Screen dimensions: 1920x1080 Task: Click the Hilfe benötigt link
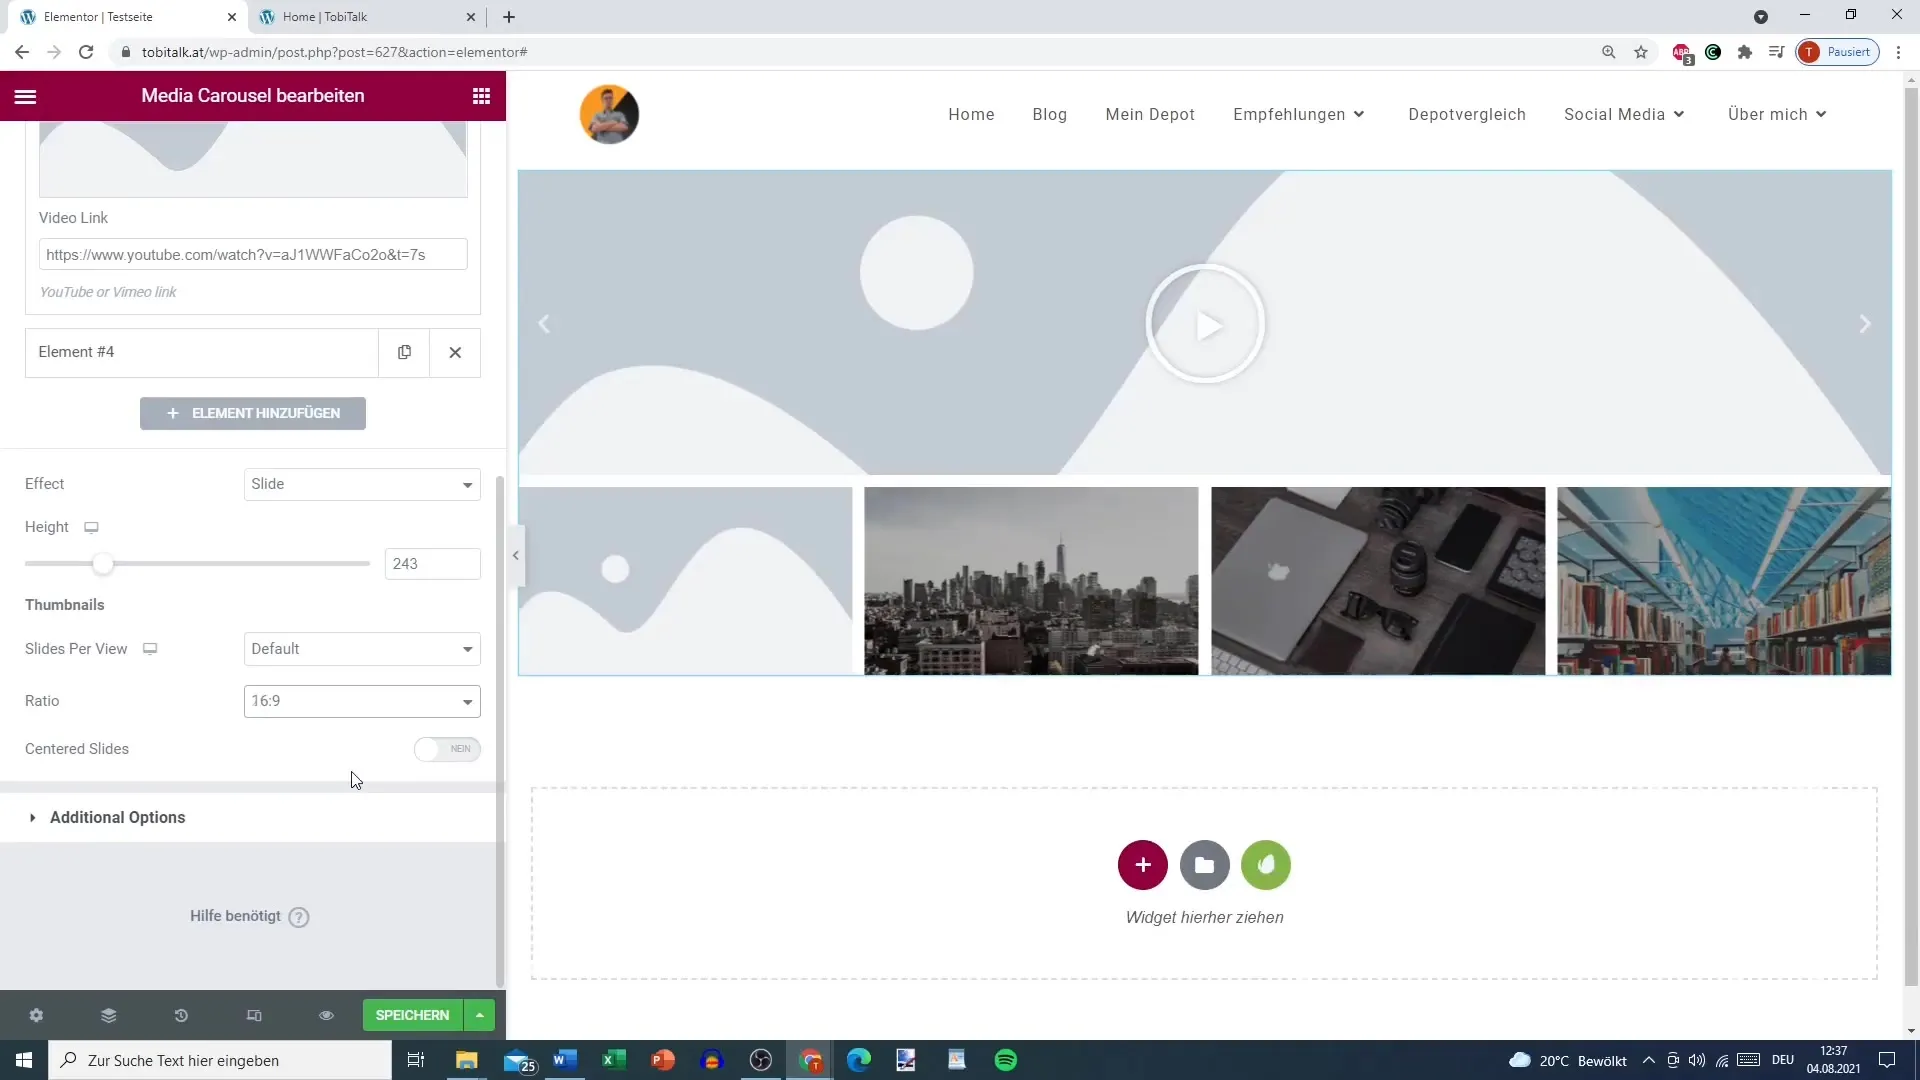coord(235,916)
